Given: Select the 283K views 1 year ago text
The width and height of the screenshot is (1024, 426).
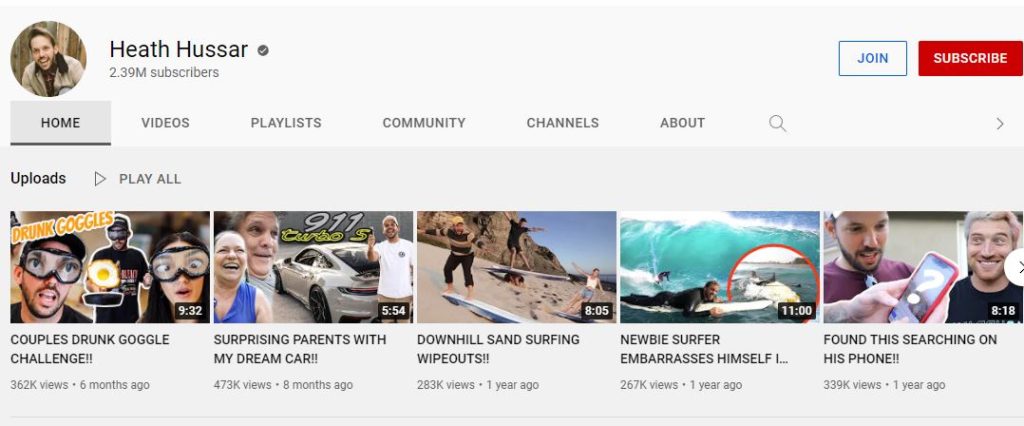Looking at the screenshot, I should (478, 385).
